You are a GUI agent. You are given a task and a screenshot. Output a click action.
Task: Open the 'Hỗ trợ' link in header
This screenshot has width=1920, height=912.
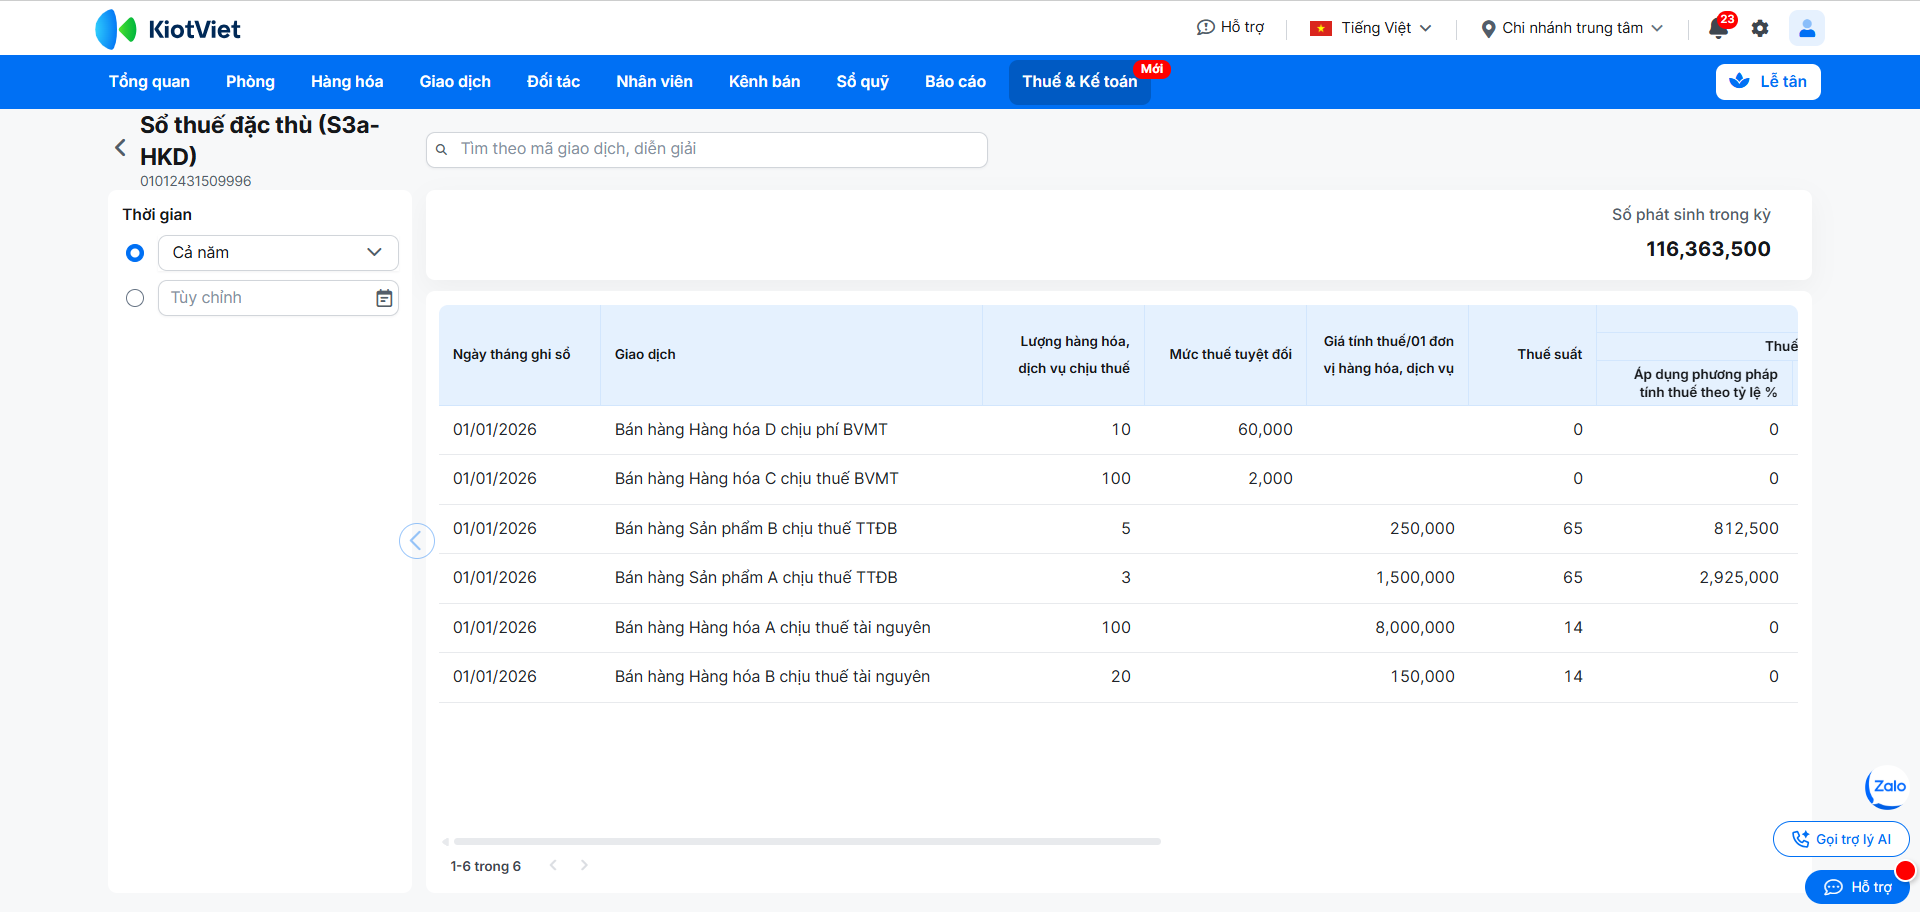pyautogui.click(x=1230, y=27)
